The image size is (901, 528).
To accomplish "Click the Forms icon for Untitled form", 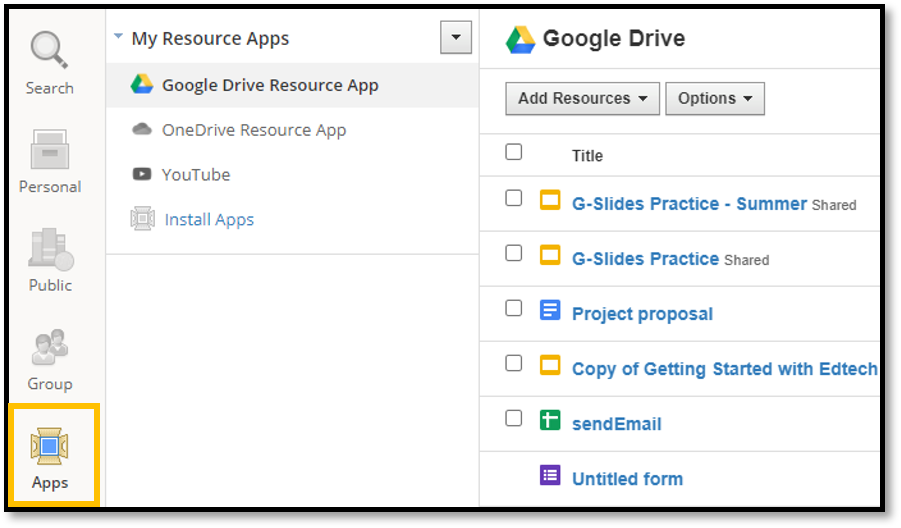I will click(x=550, y=475).
